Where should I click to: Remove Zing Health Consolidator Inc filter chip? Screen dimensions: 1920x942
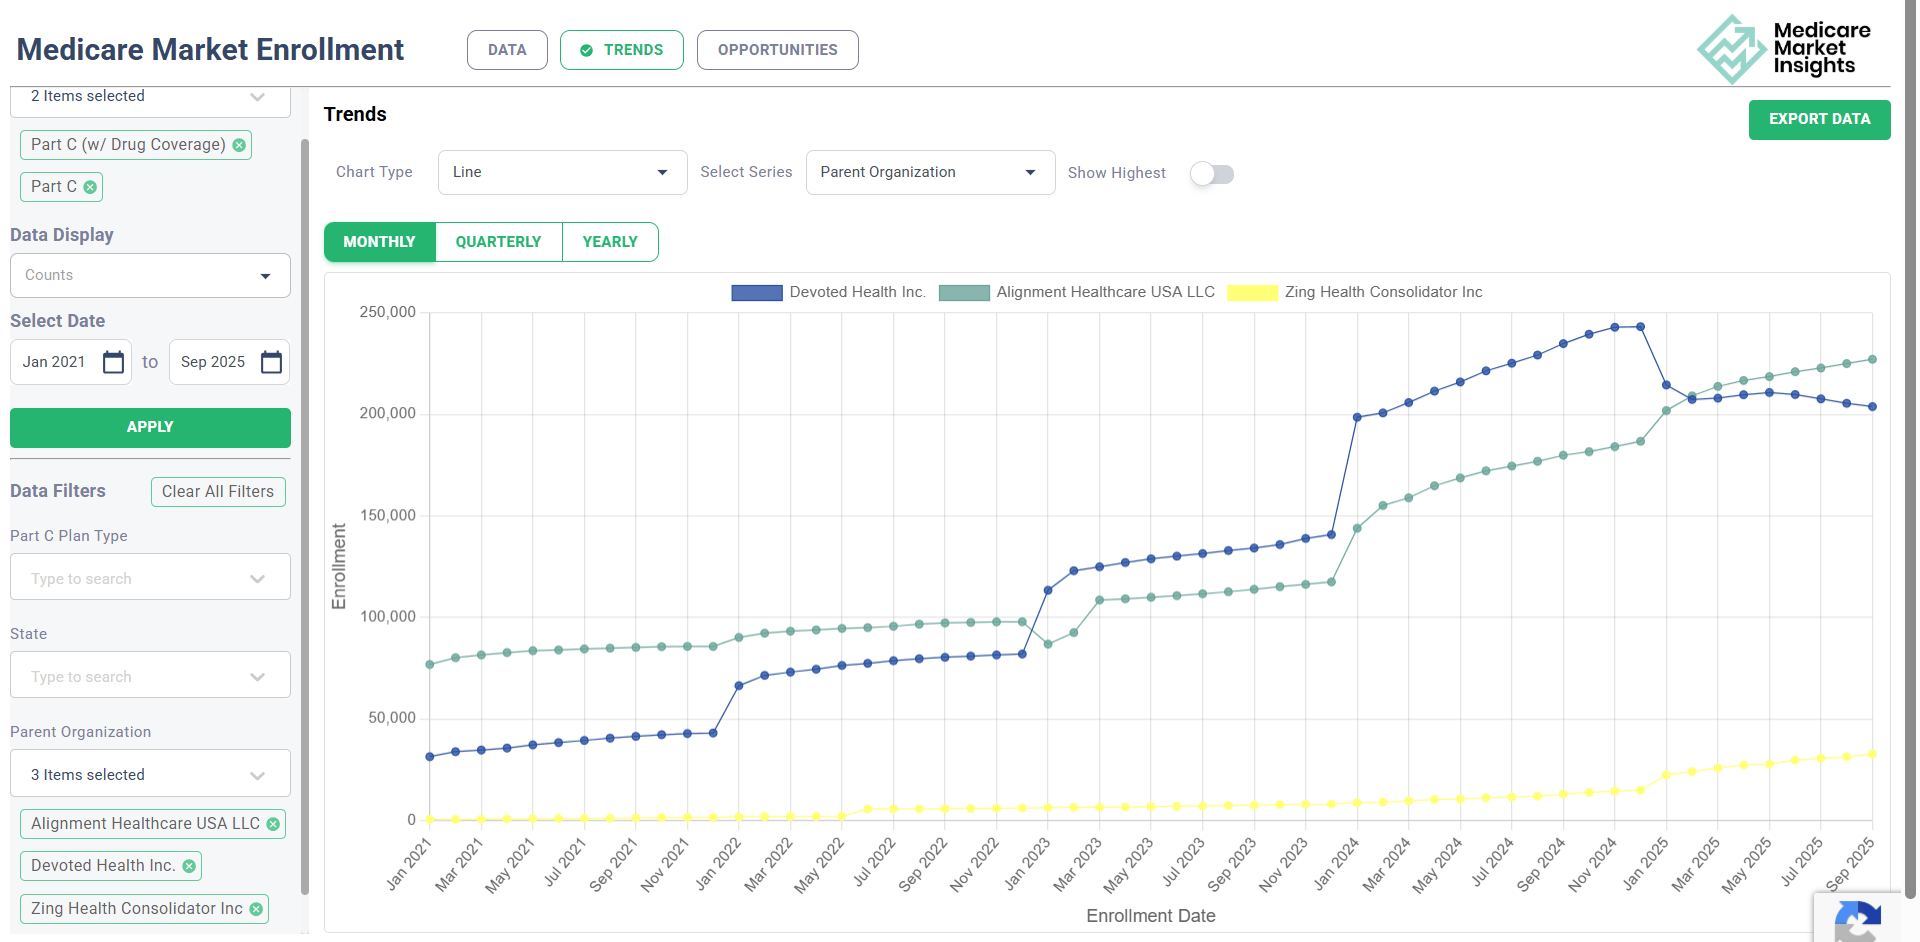click(256, 909)
